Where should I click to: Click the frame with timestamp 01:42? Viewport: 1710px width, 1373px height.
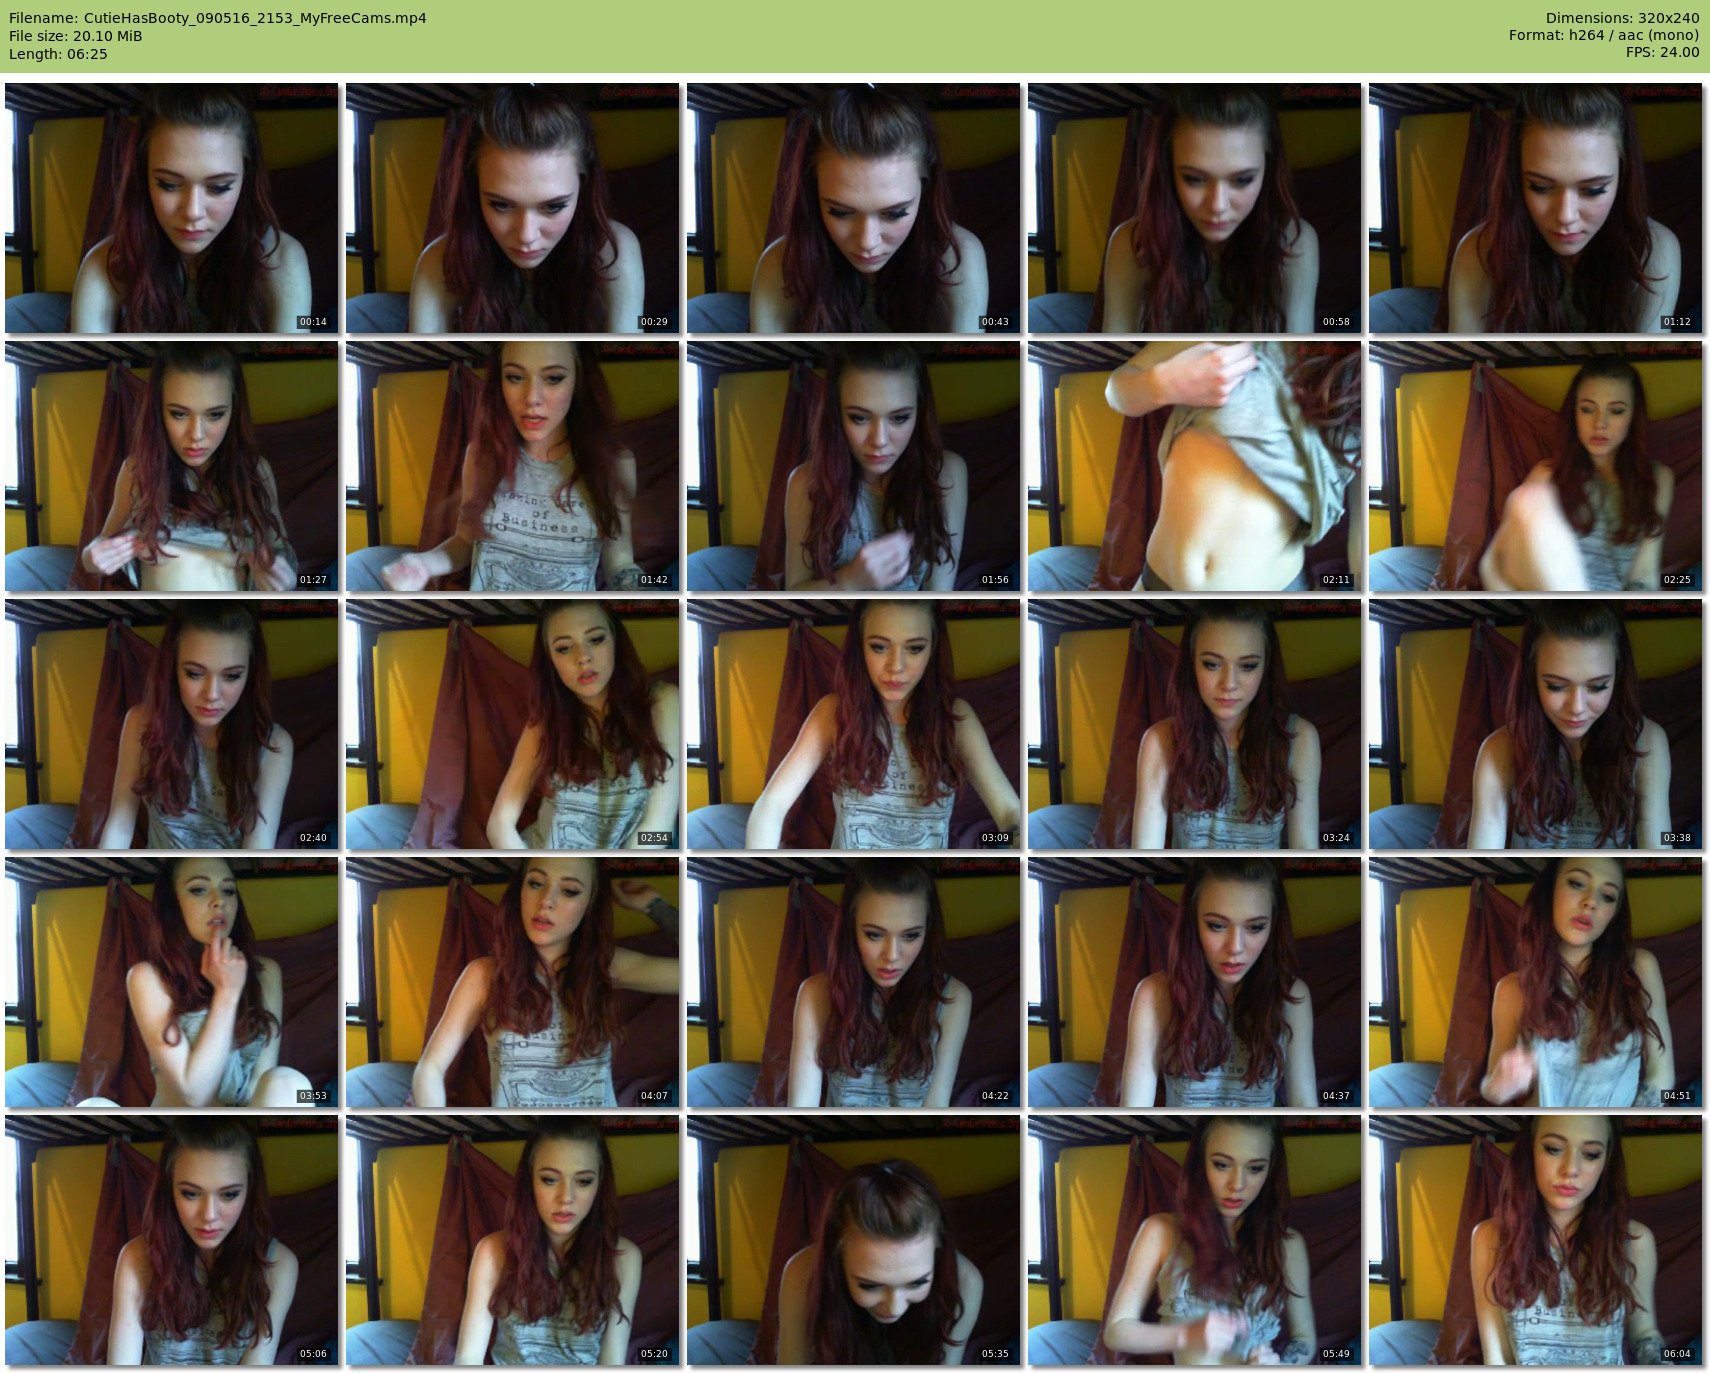point(513,466)
